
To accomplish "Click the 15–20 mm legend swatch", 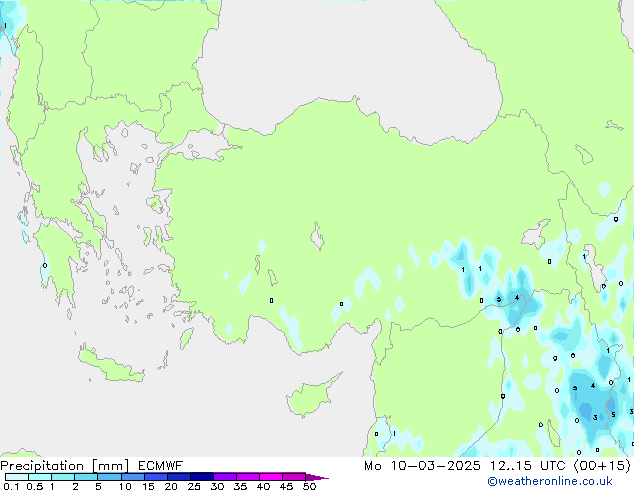I will click(x=155, y=477).
